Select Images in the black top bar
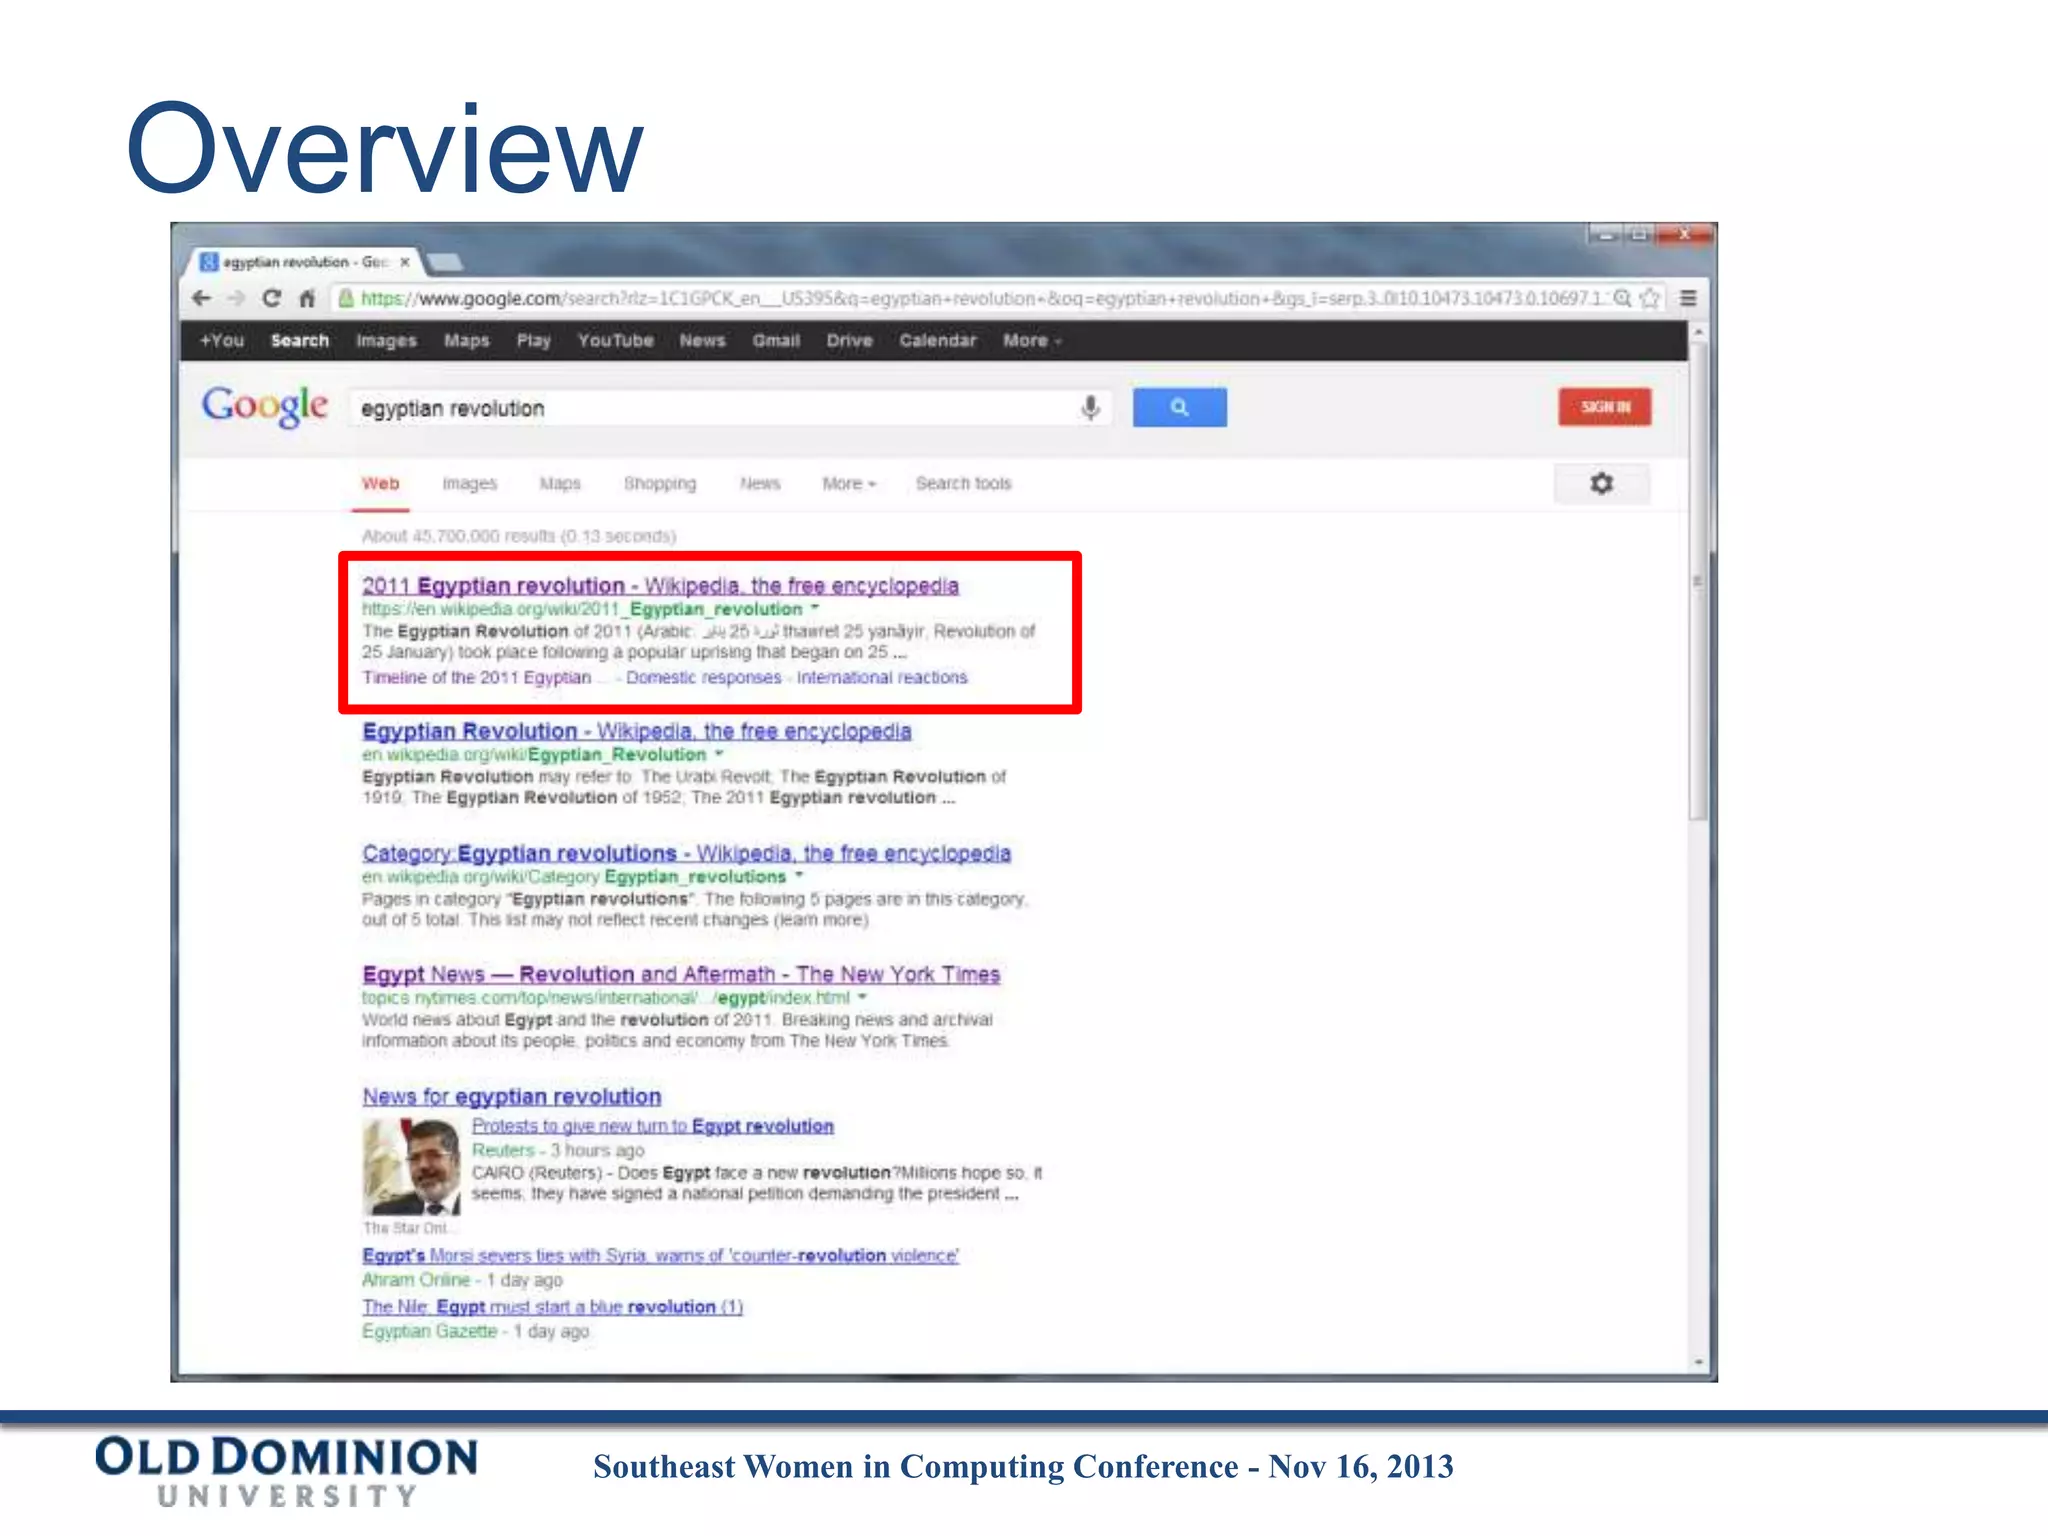The width and height of the screenshot is (2048, 1536). 386,340
